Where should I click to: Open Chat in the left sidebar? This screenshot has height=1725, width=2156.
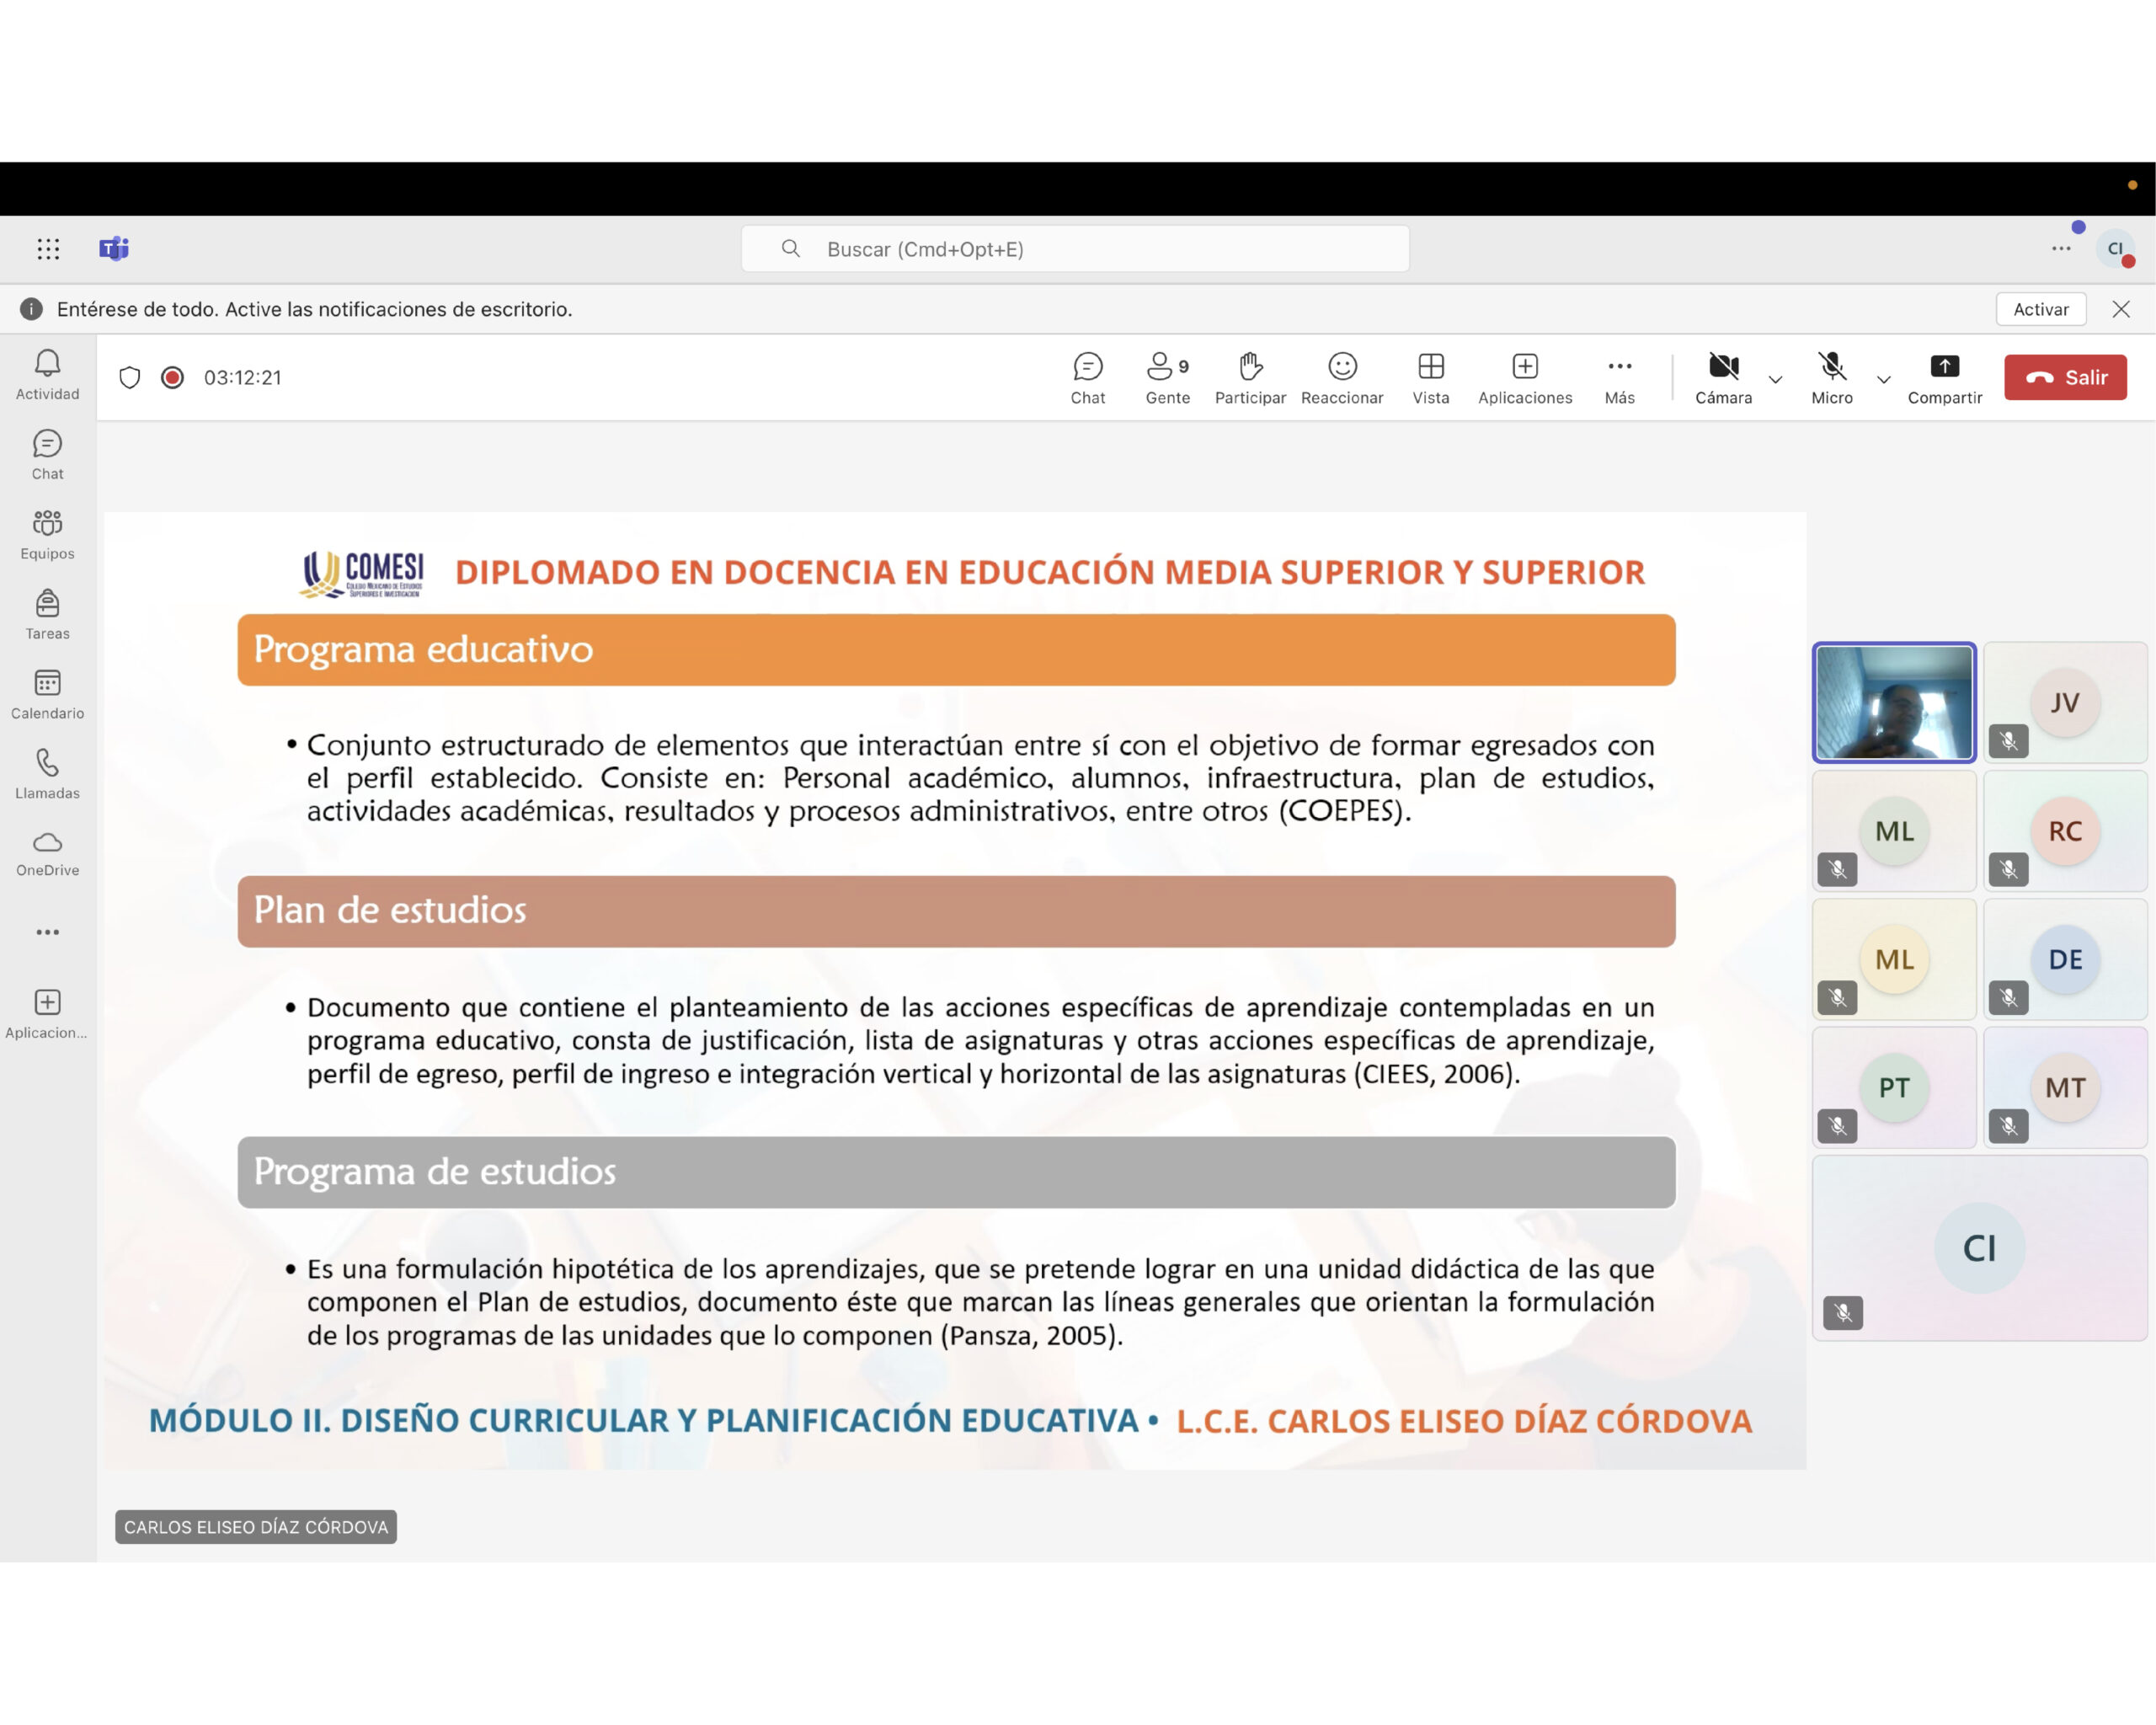pos(47,455)
